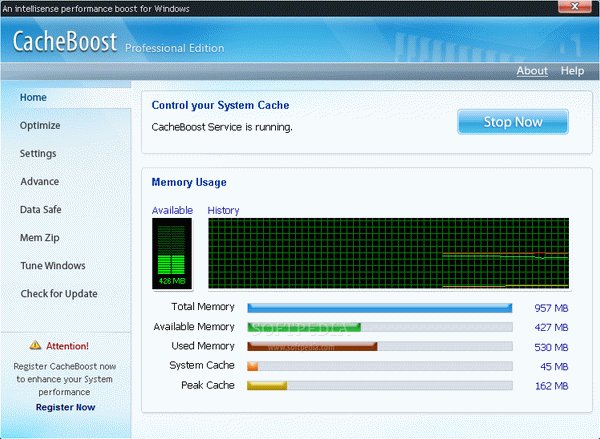Click the Register Now link
Viewport: 600px width, 439px height.
[65, 407]
